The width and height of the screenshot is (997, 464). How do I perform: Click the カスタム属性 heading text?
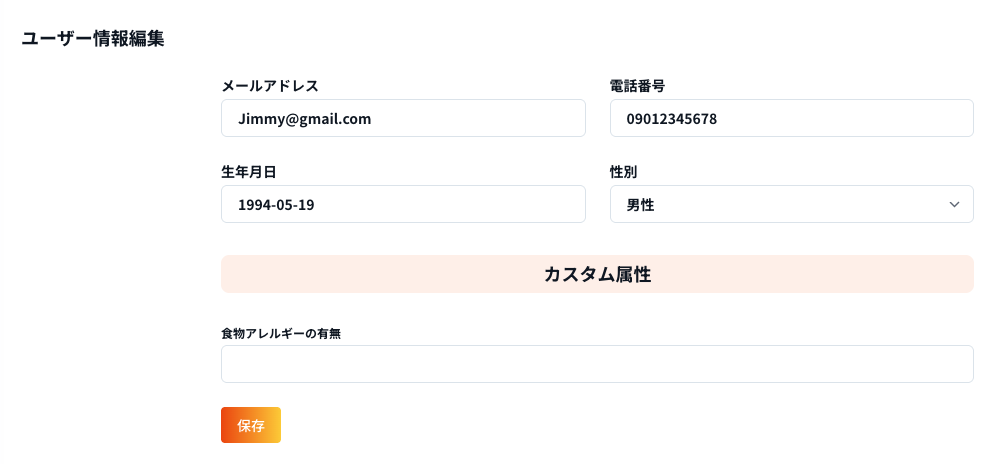pos(597,274)
